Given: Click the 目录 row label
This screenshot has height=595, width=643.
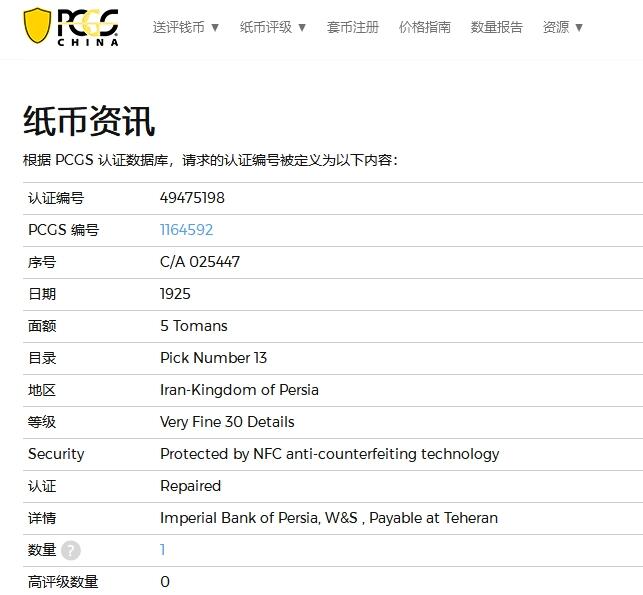Looking at the screenshot, I should [x=42, y=358].
